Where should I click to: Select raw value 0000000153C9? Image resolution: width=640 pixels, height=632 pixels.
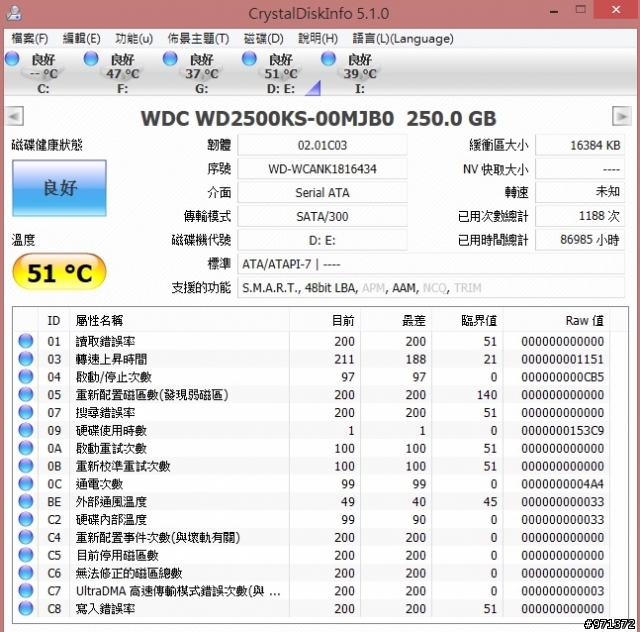point(562,431)
